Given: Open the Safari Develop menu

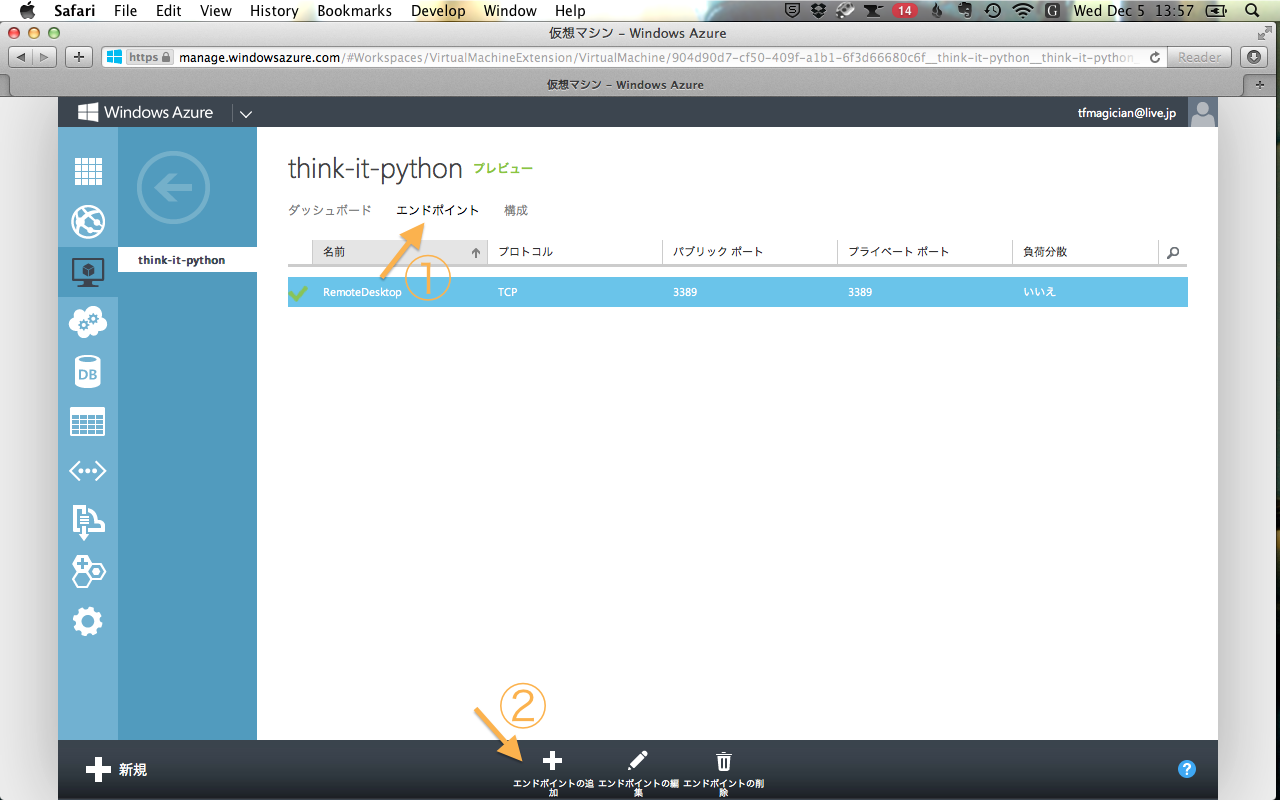Looking at the screenshot, I should pos(439,11).
